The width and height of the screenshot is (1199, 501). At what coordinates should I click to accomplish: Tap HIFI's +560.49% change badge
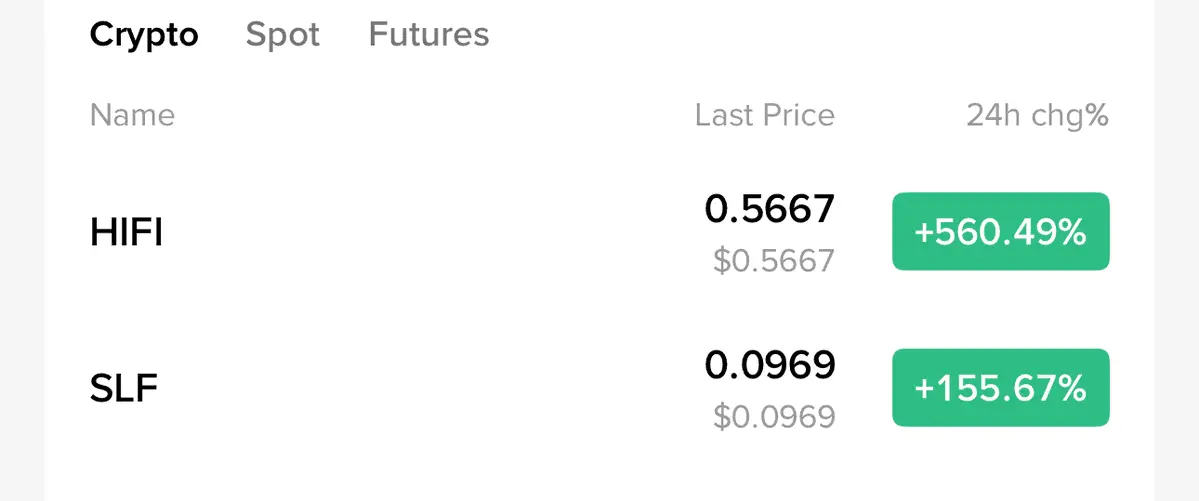[x=1000, y=232]
